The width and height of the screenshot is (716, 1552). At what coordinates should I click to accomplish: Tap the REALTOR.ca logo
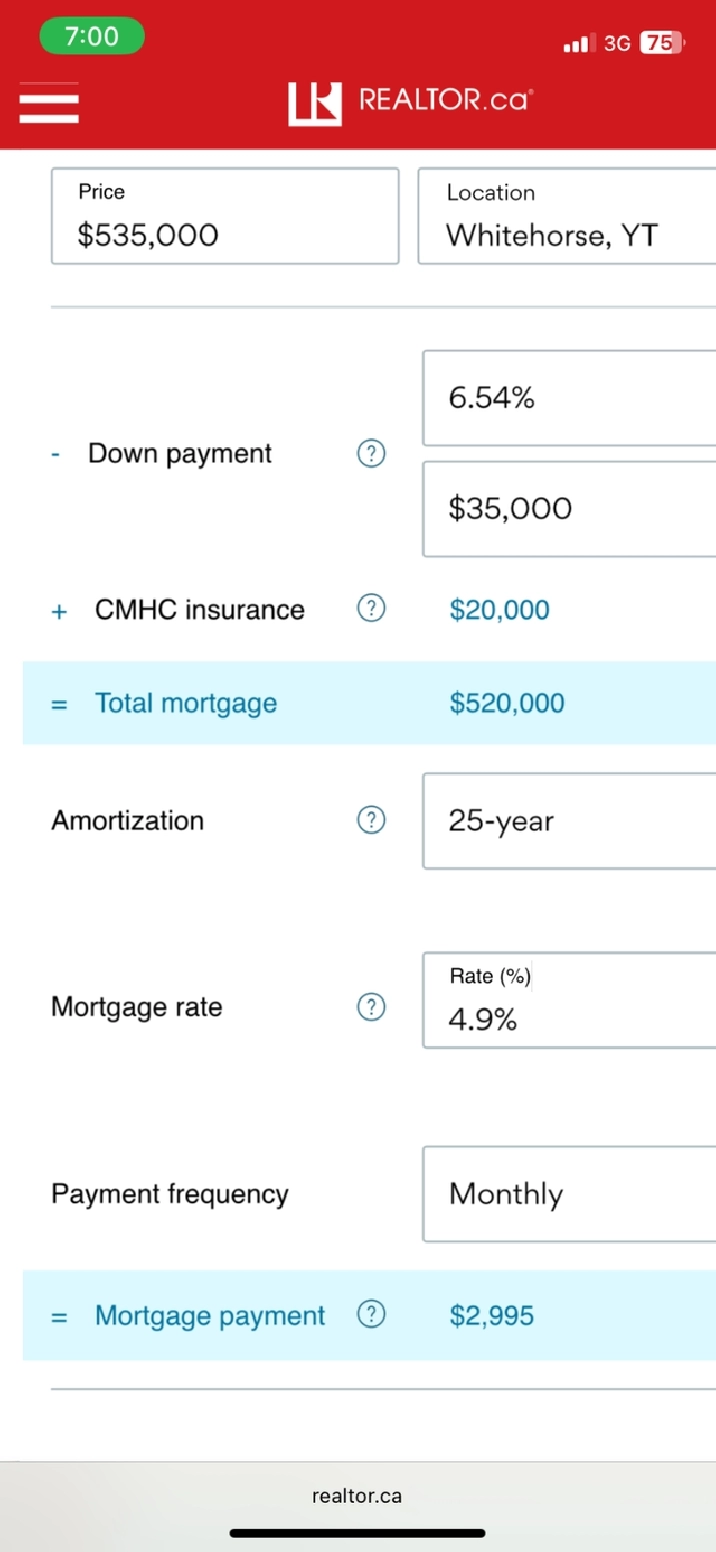click(x=410, y=103)
